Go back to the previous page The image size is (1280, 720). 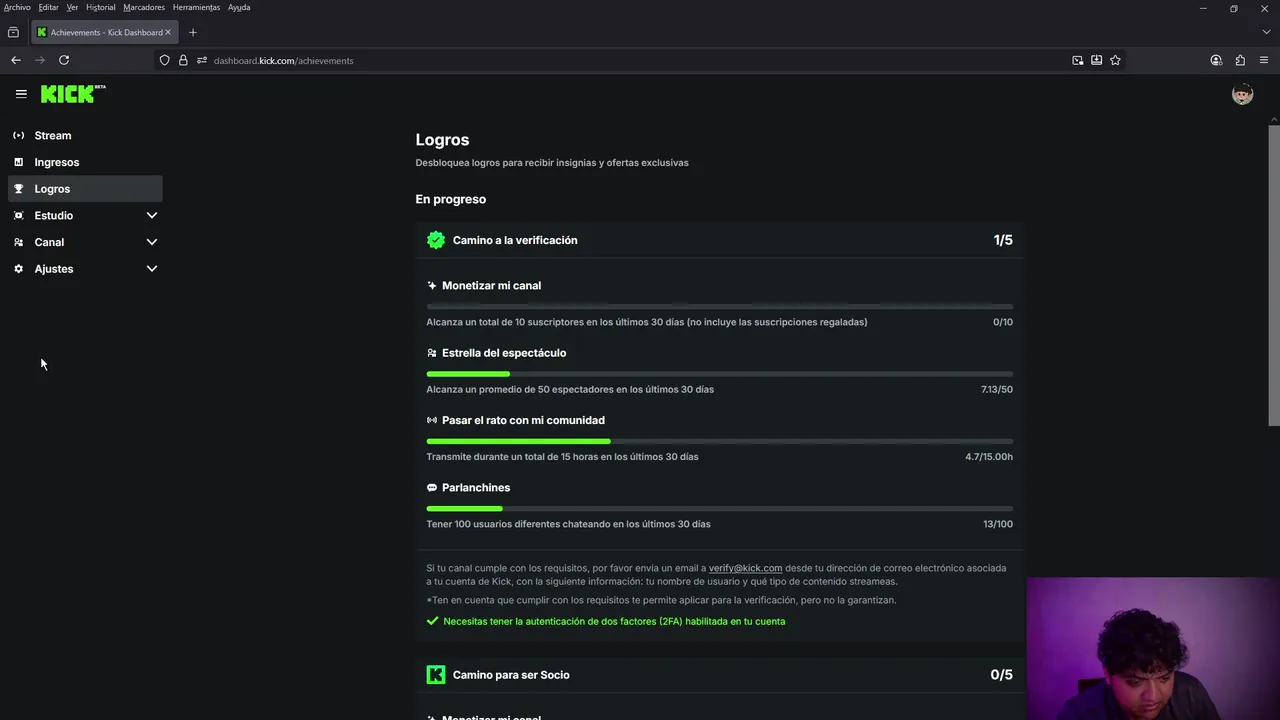[16, 60]
